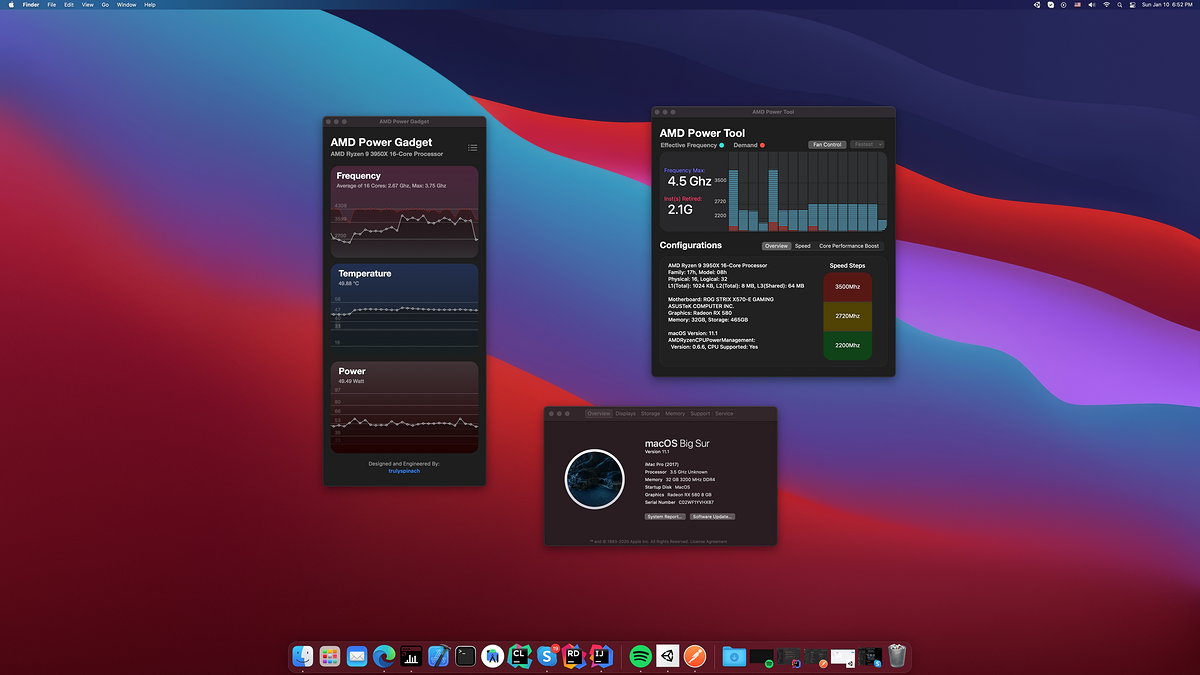This screenshot has width=1200, height=675.
Task: Click the Frequency graph card
Action: pos(404,211)
